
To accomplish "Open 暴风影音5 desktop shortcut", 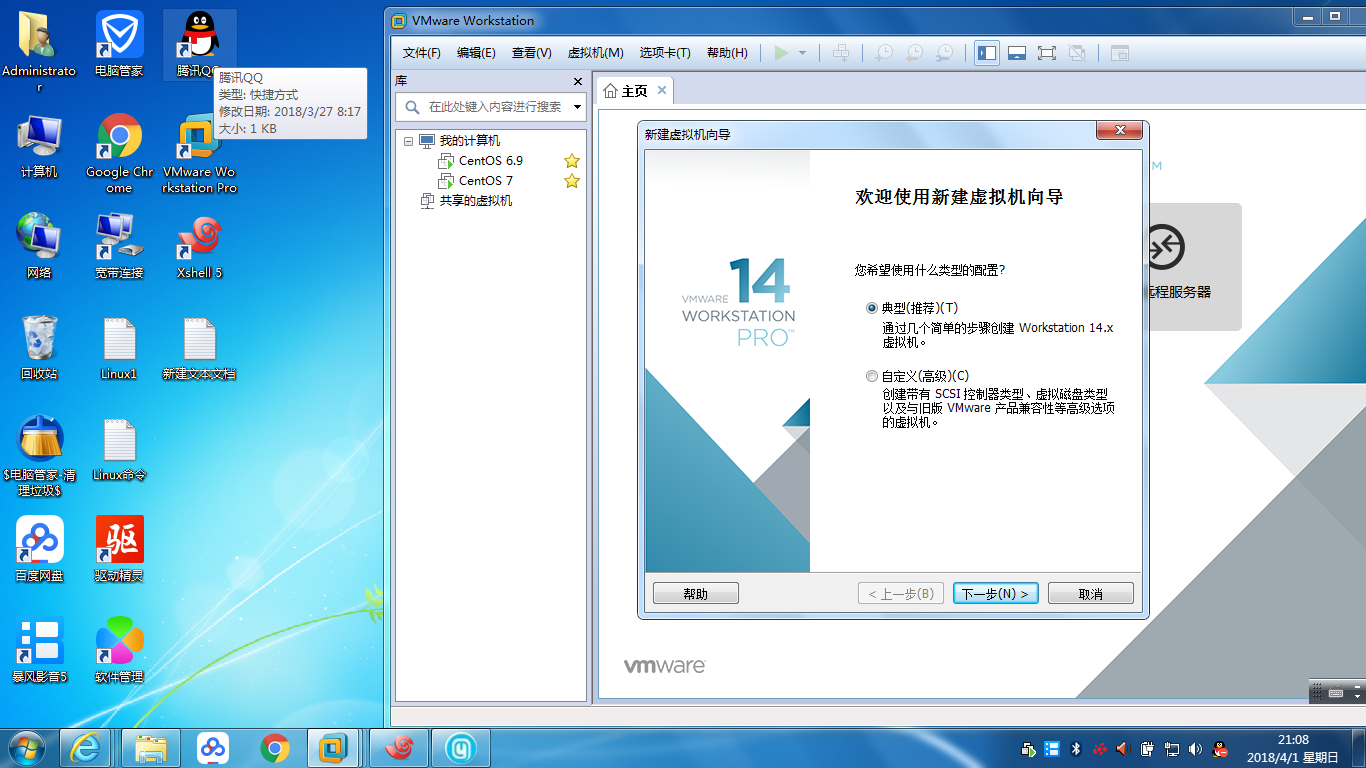I will point(39,650).
